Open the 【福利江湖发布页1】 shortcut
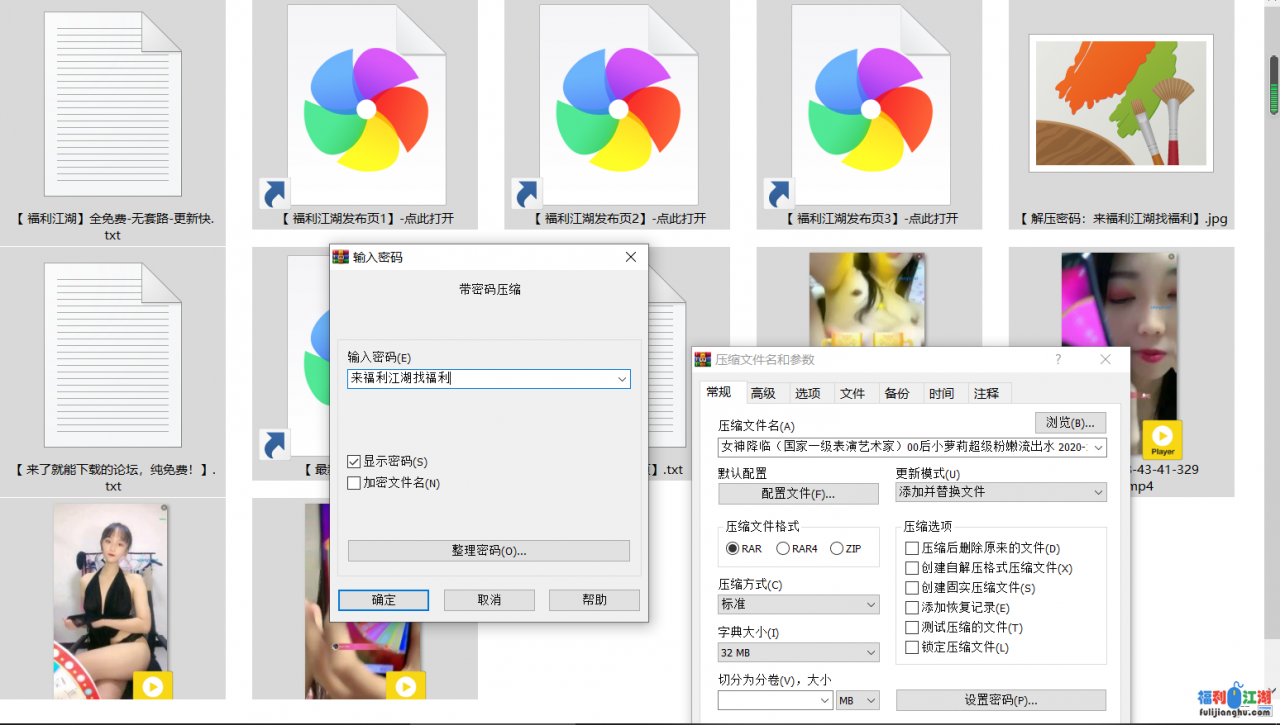This screenshot has width=1280, height=725. pos(364,110)
